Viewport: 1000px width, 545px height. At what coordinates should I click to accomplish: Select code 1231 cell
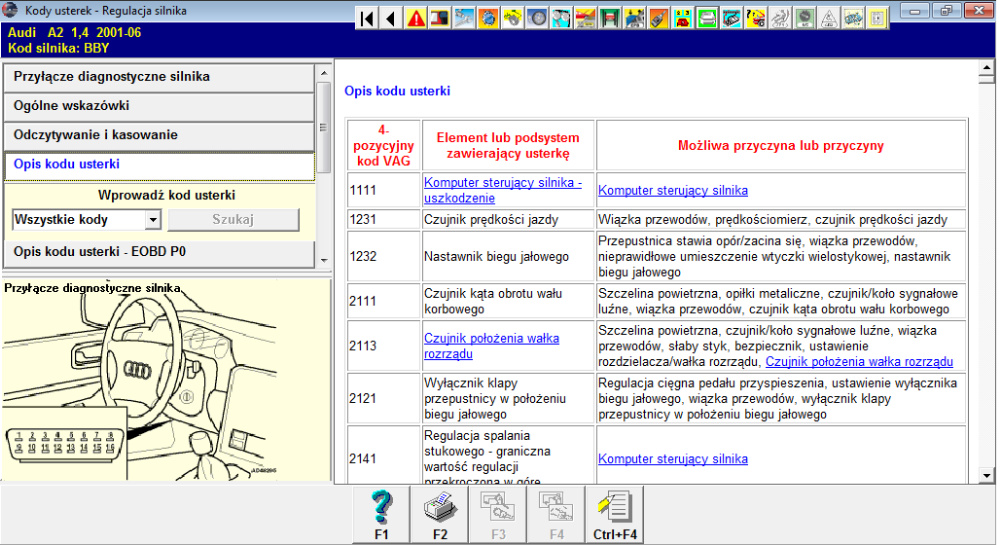click(383, 219)
